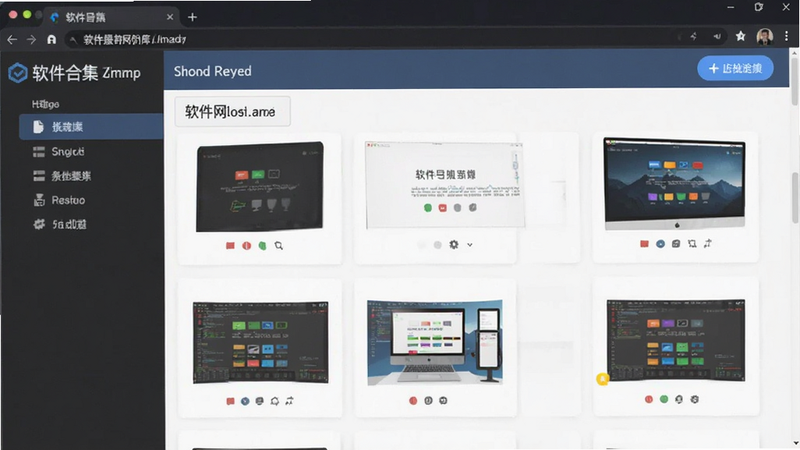Bookmark page with the star icon
This screenshot has width=800, height=450.
pyautogui.click(x=740, y=36)
